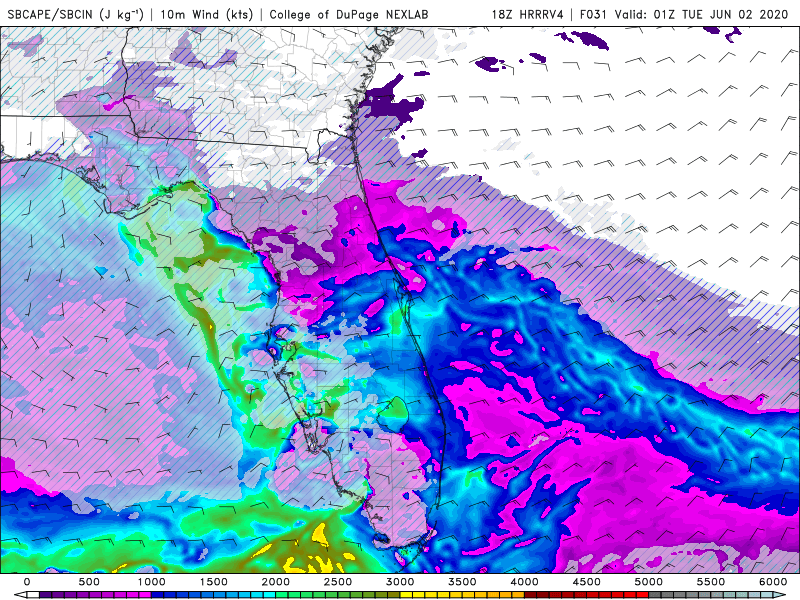Screen dimensions: 800x600
Task: Click the right arrow end of the colorbar
Action: click(780, 595)
